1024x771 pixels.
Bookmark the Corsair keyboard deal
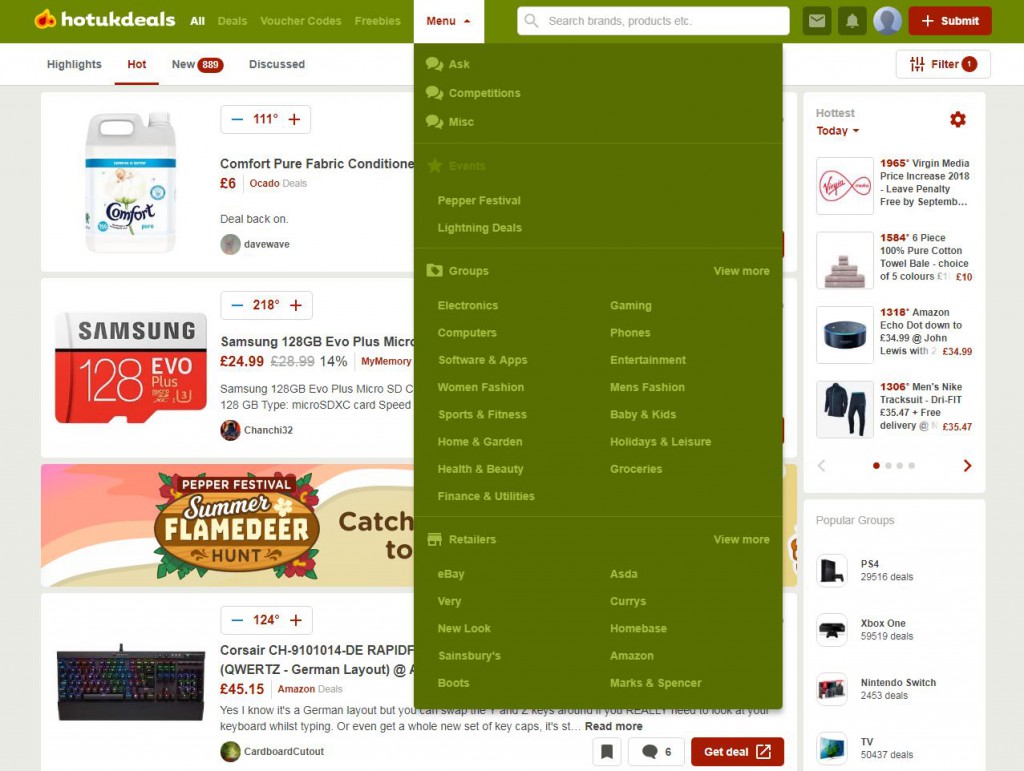(x=607, y=751)
